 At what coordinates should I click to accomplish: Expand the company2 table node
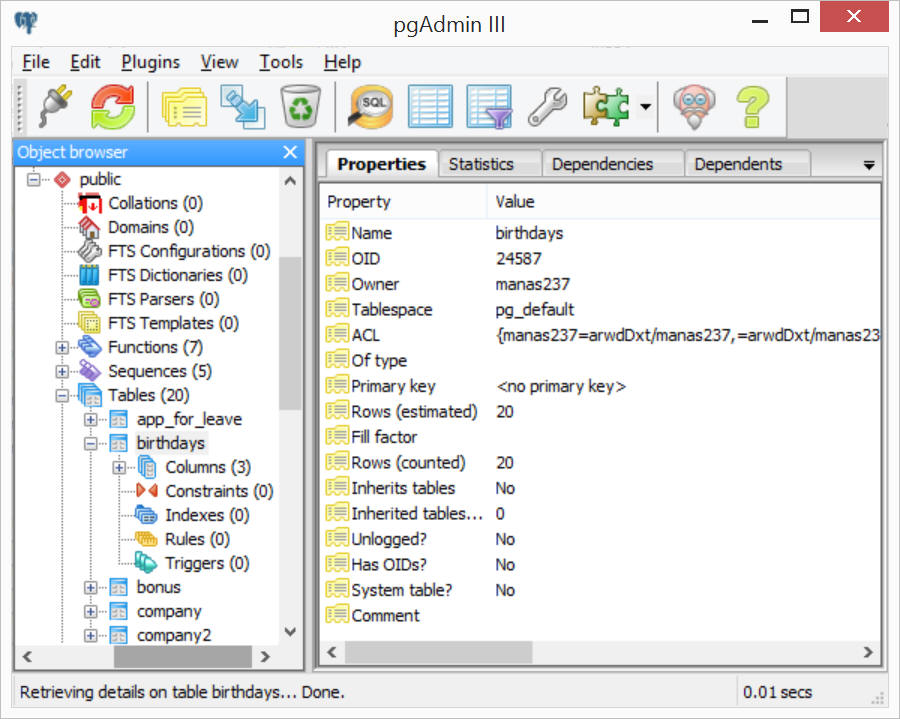pyautogui.click(x=91, y=636)
